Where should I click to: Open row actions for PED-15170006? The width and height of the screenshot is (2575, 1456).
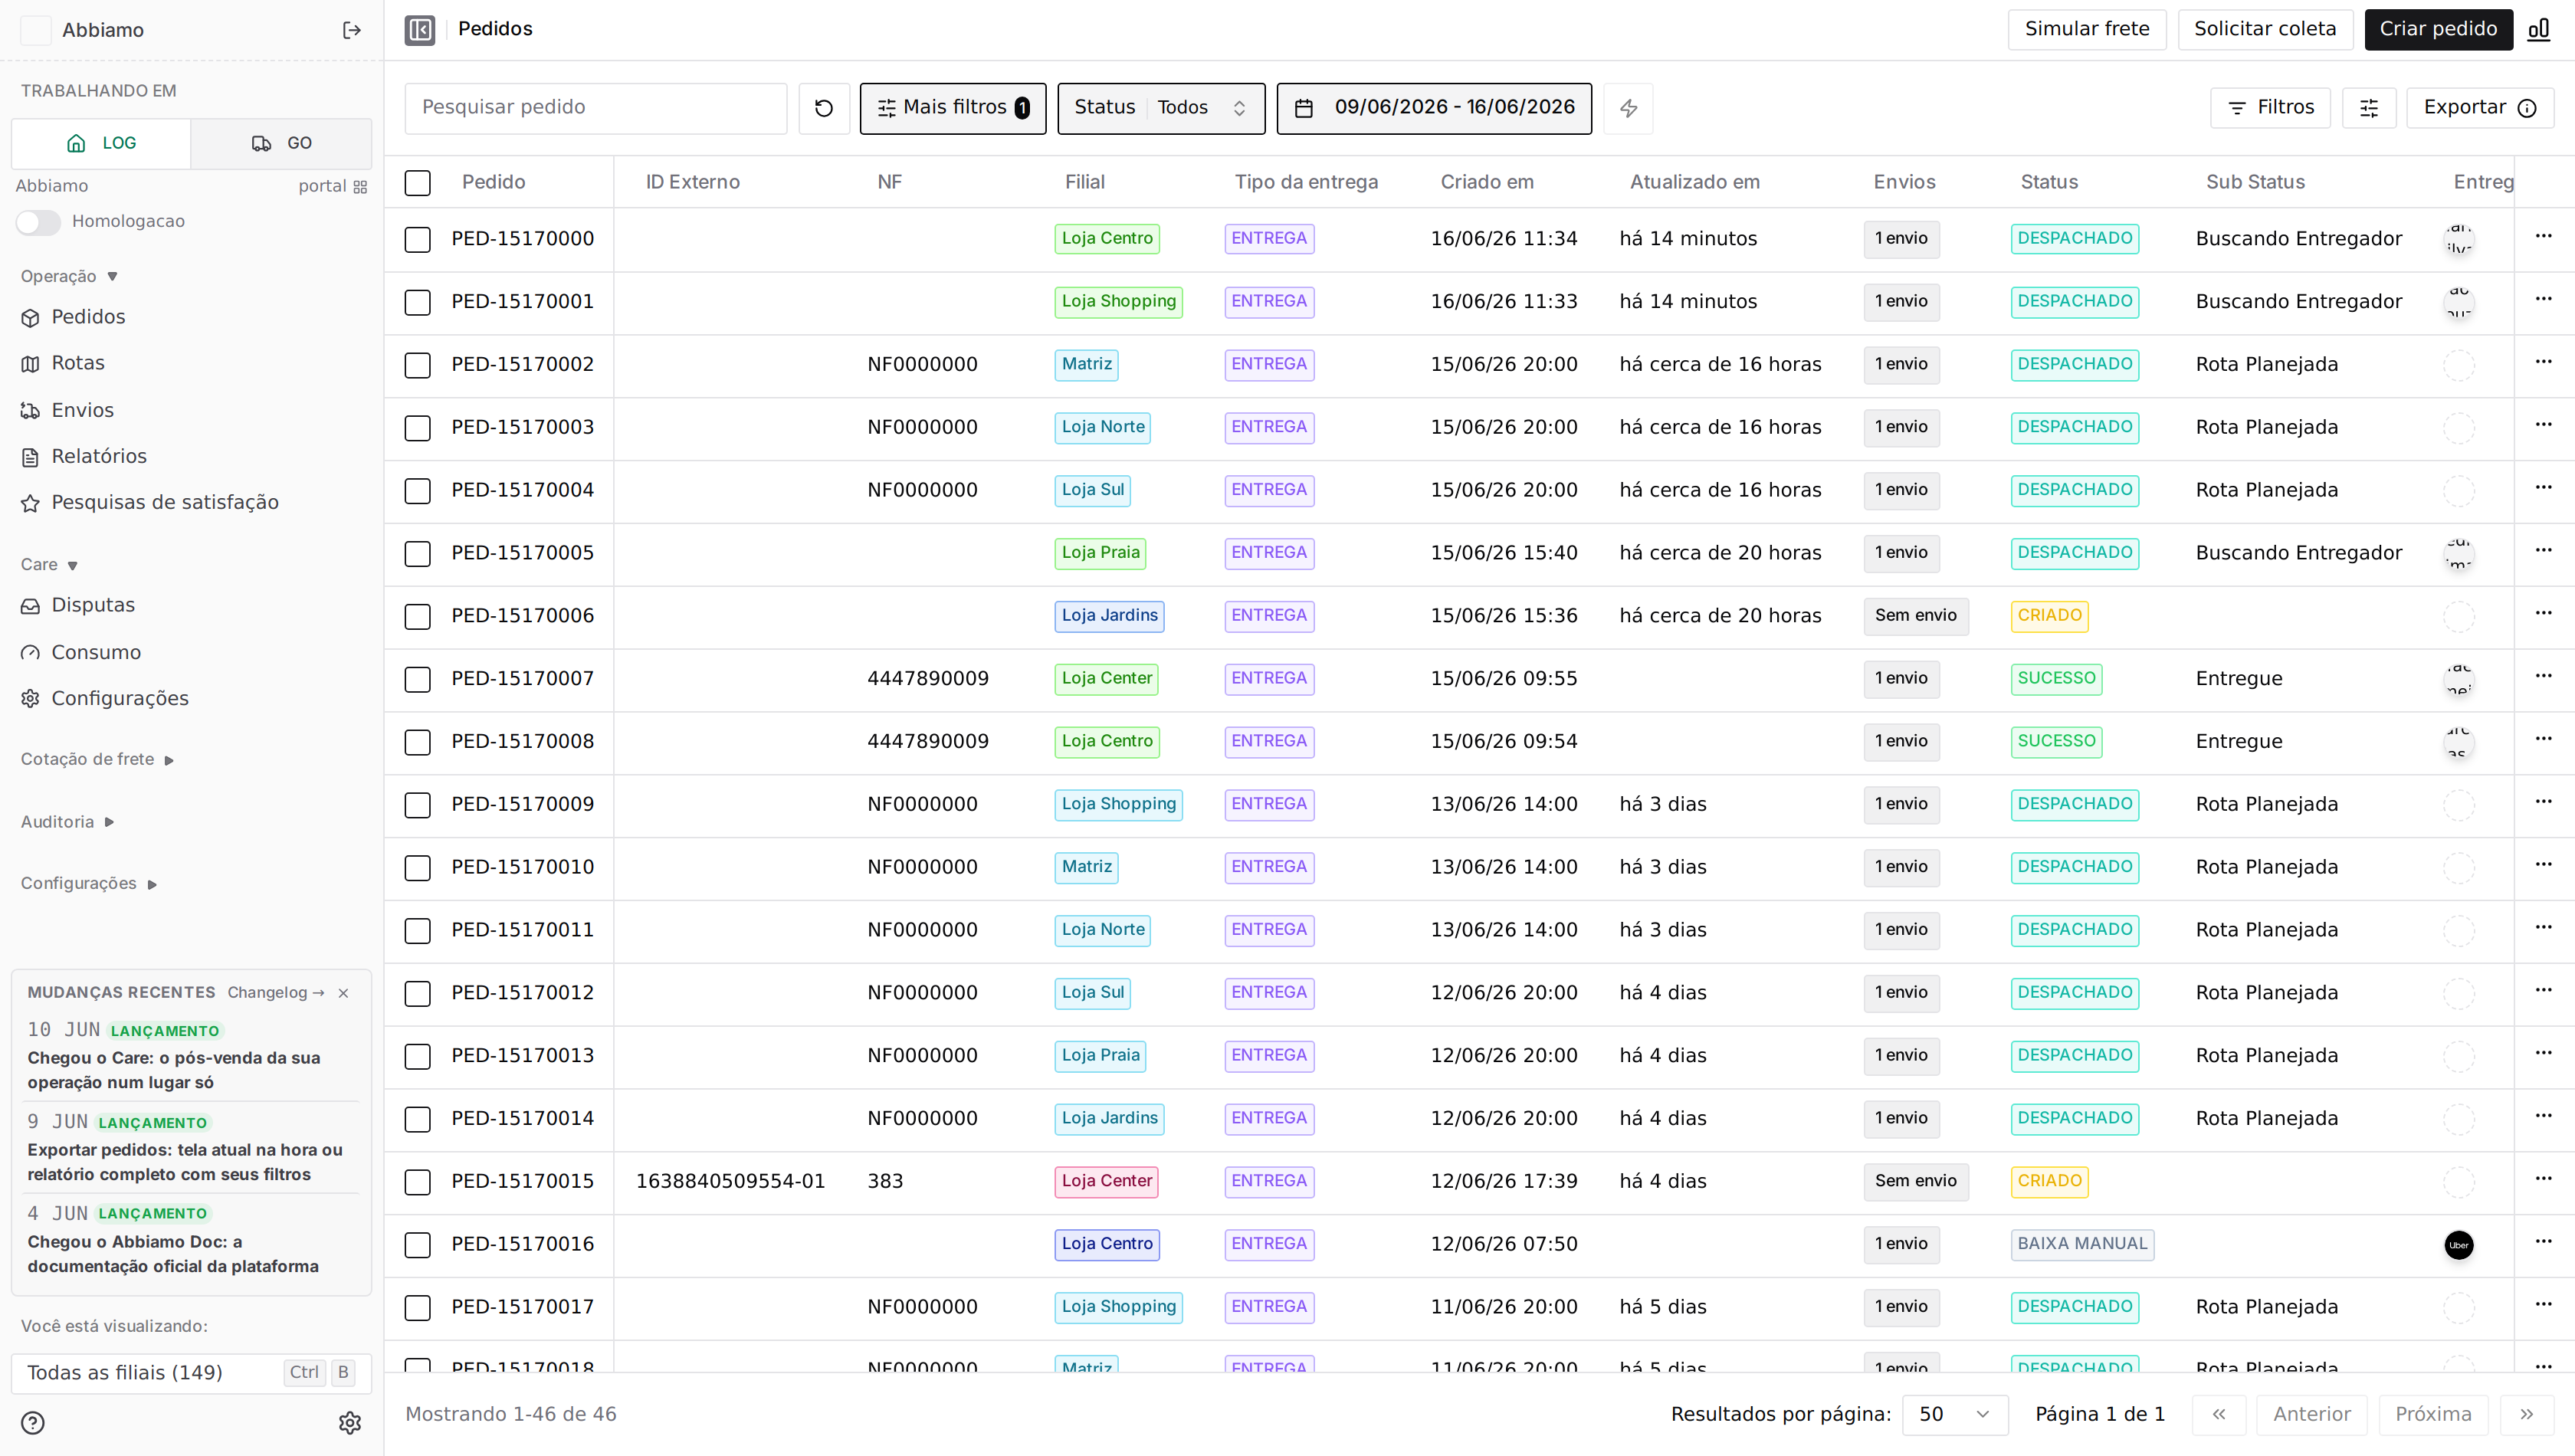point(2544,613)
